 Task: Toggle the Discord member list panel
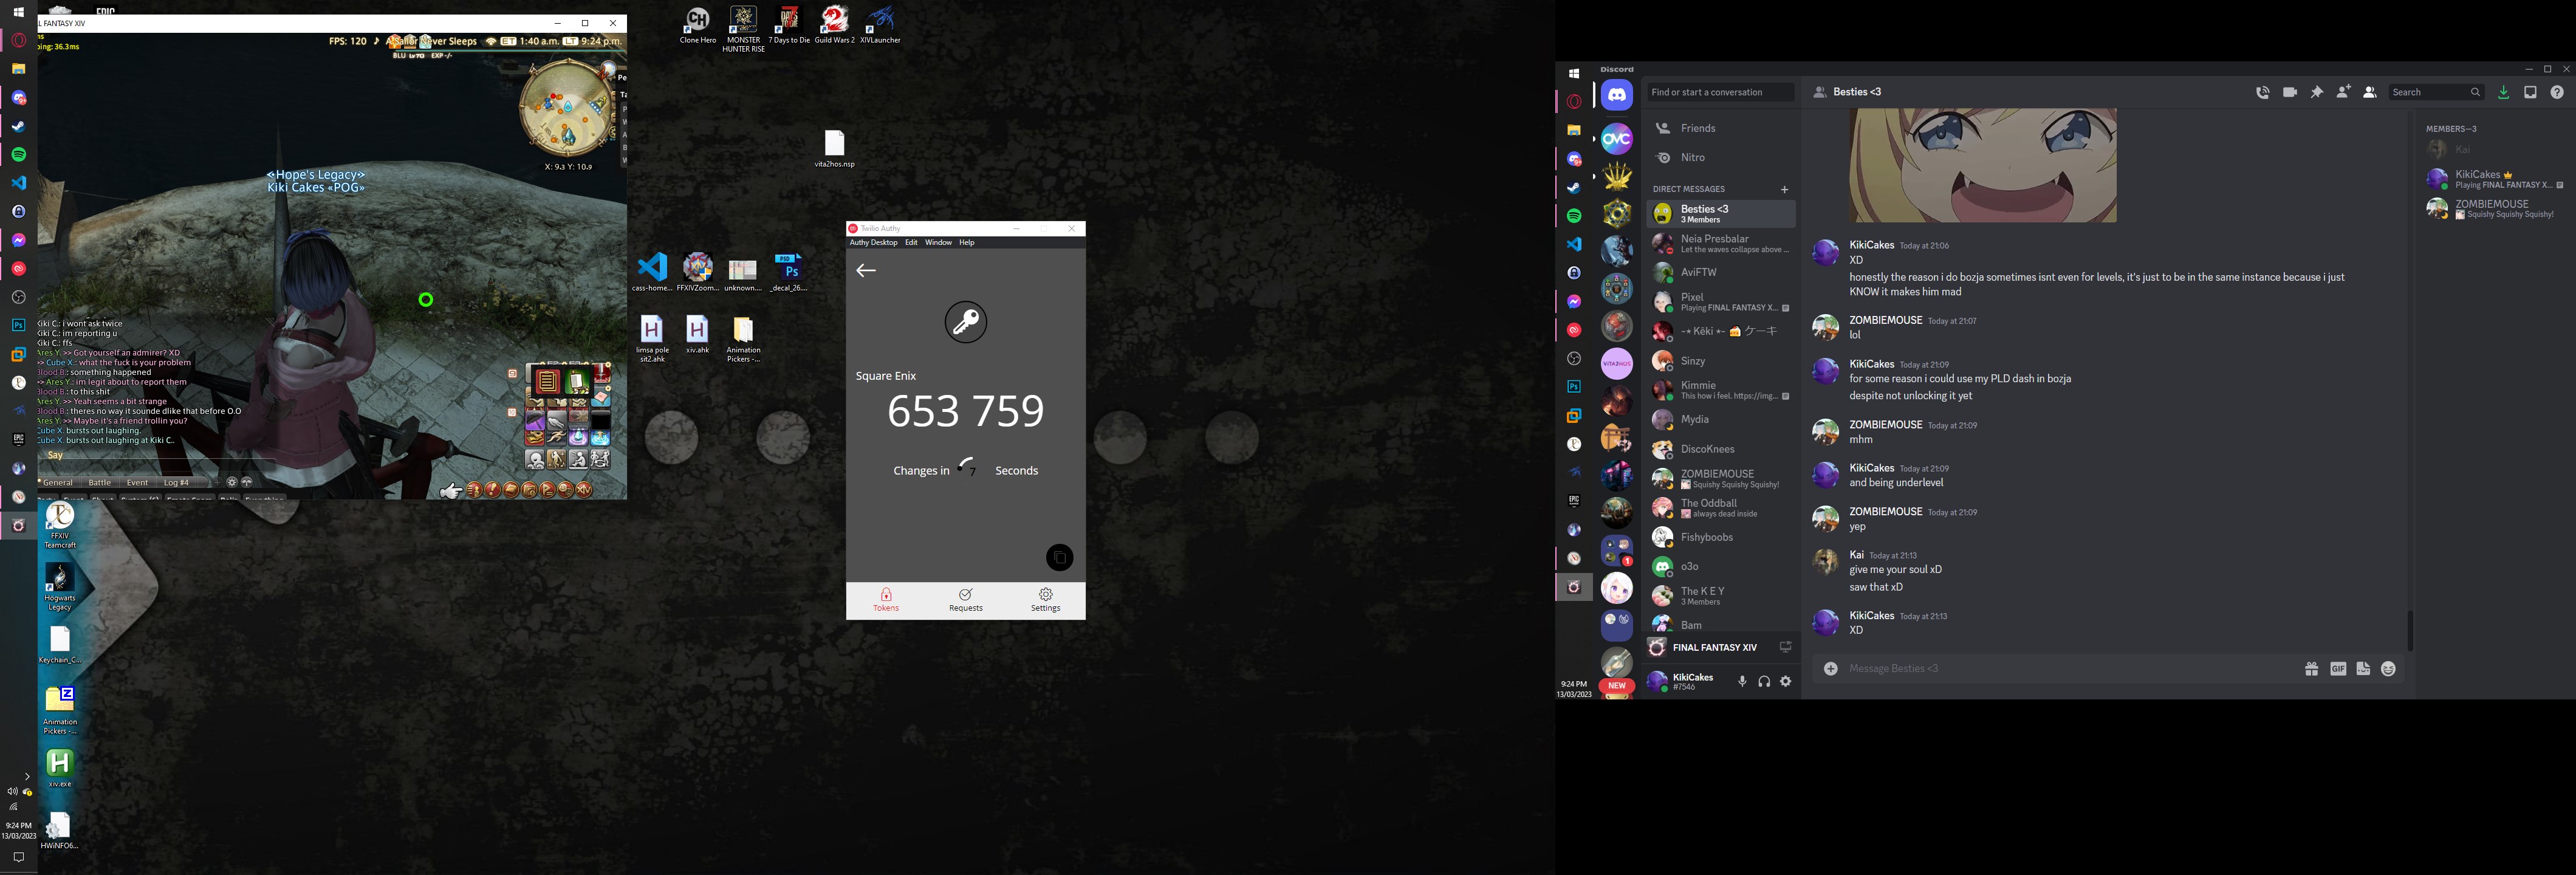click(2369, 92)
